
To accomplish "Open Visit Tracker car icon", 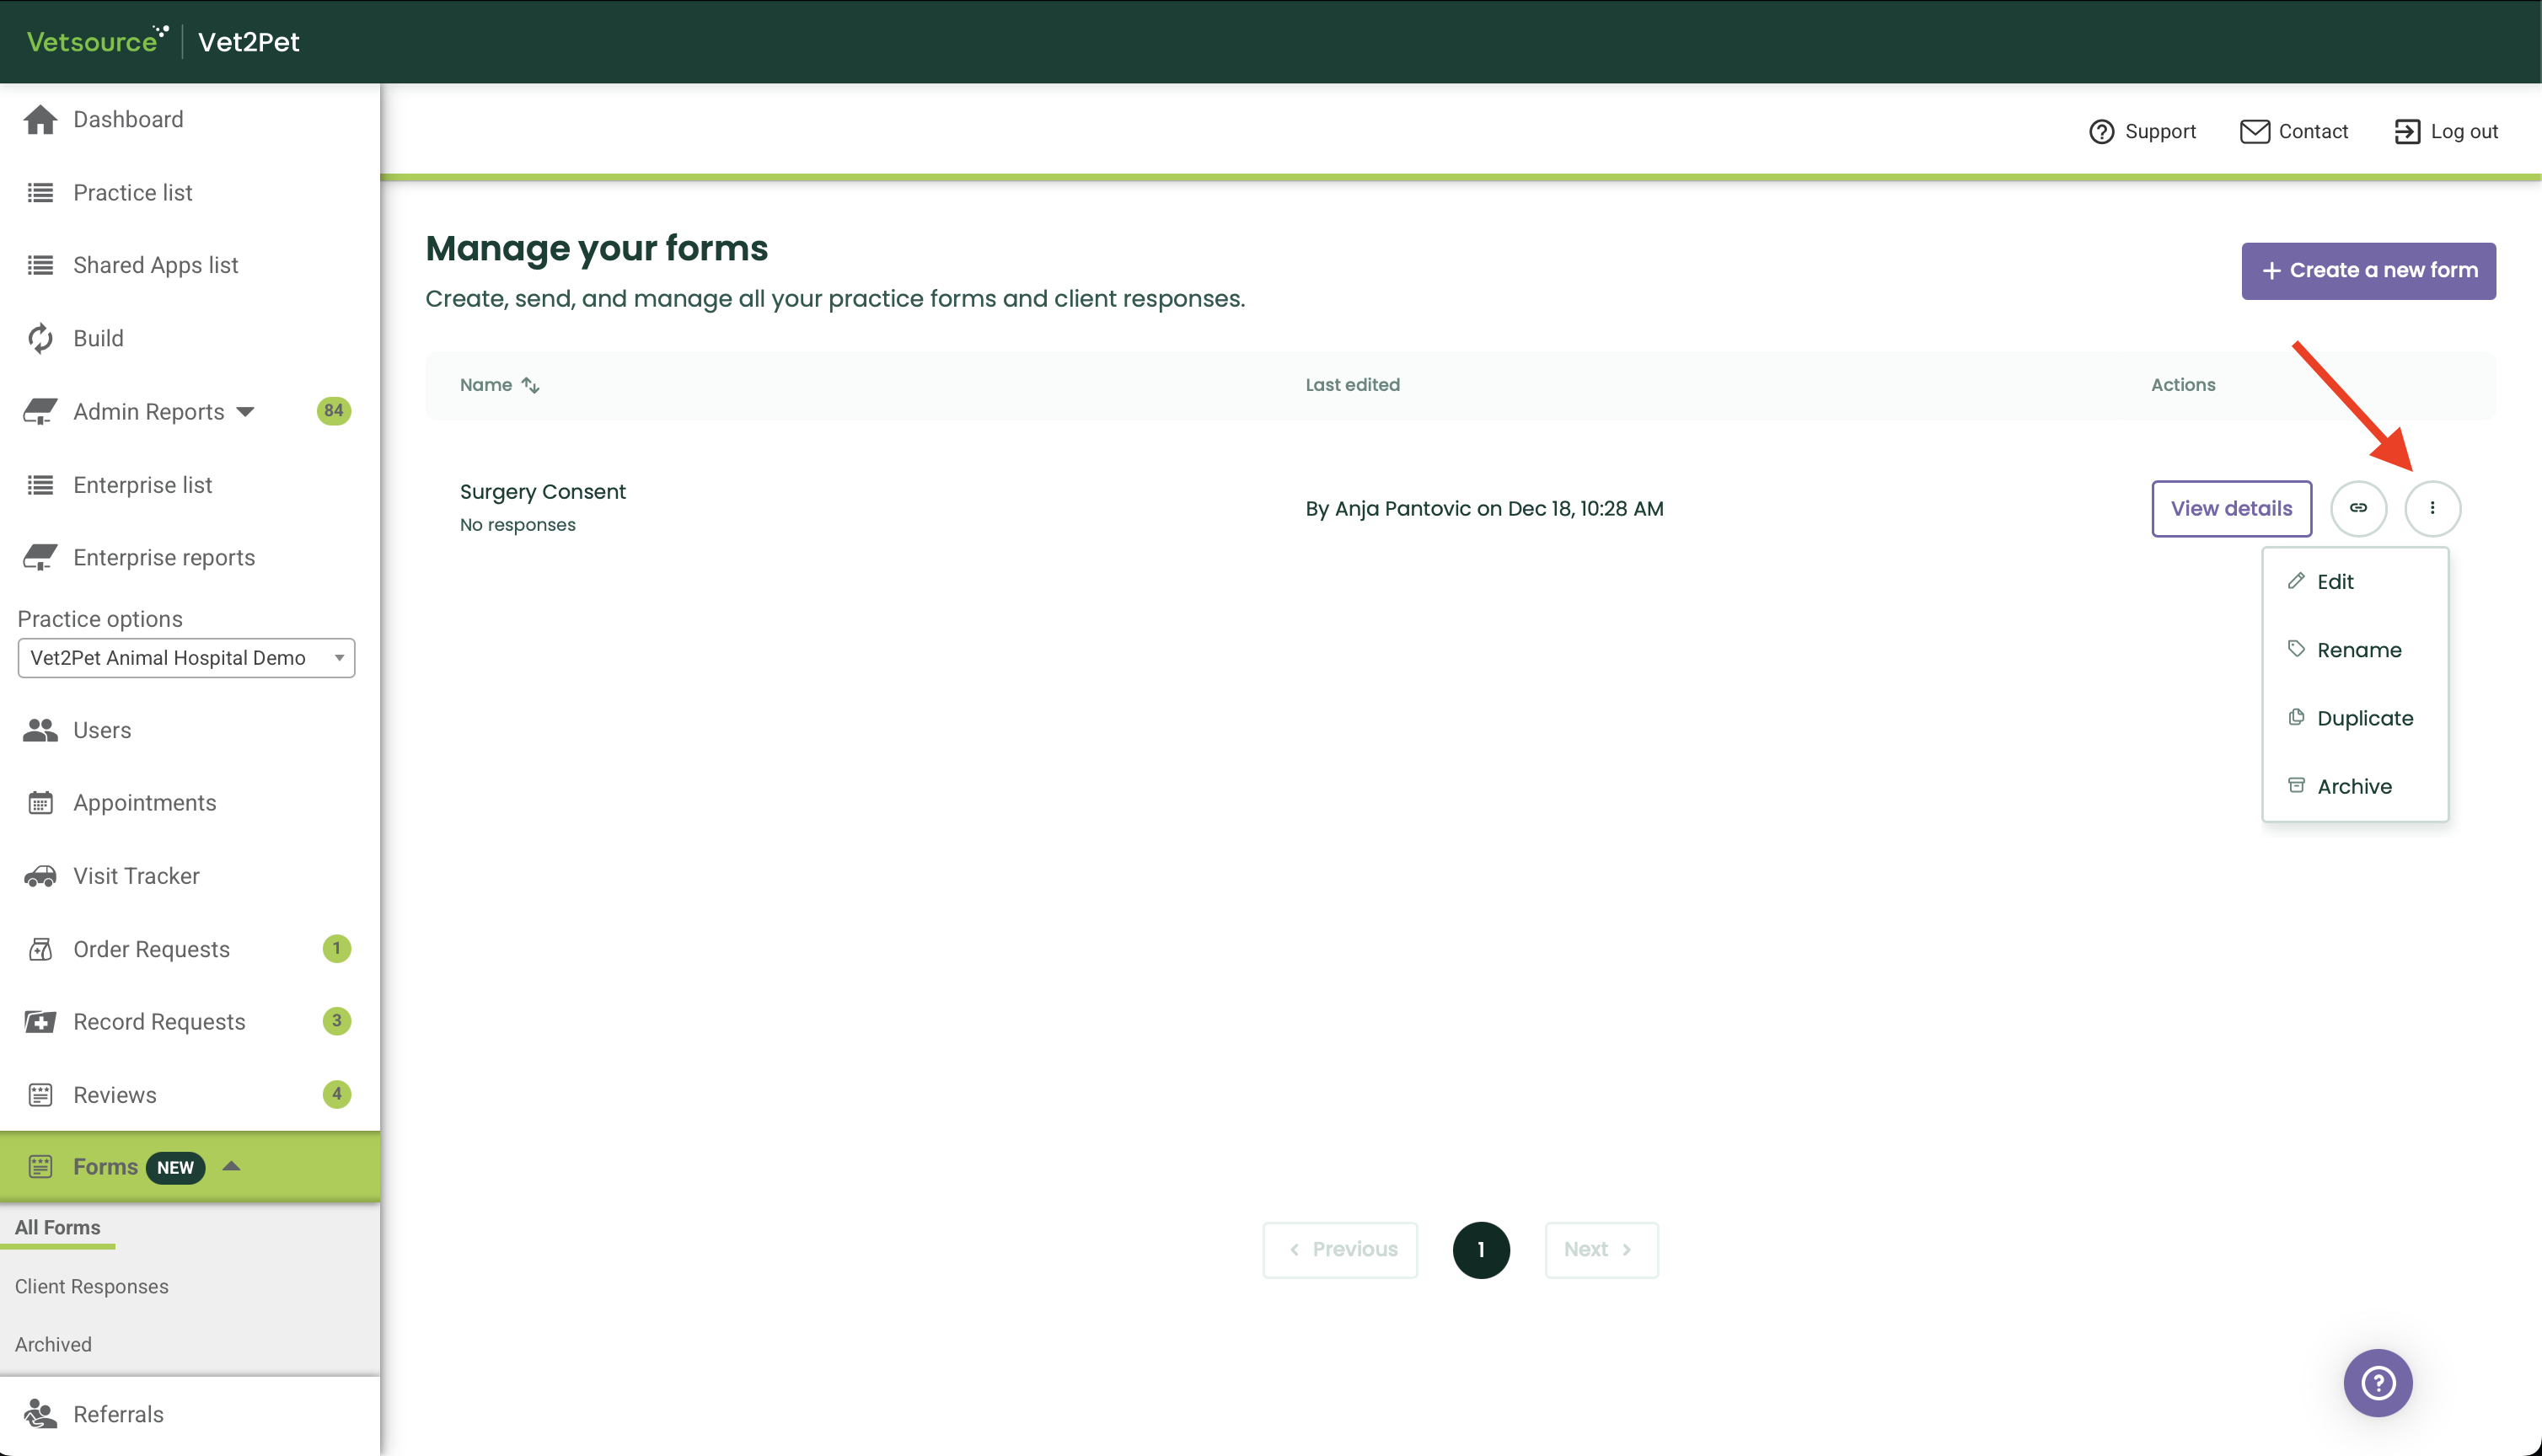I will coord(40,876).
